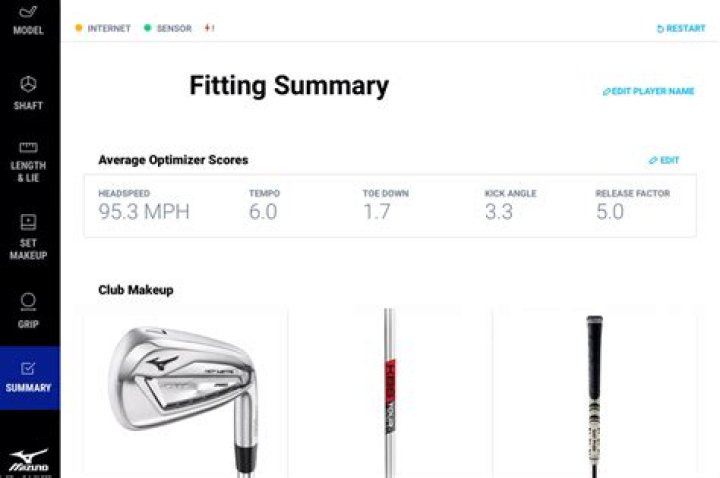
Task: Open the Model section icon
Action: [28, 11]
